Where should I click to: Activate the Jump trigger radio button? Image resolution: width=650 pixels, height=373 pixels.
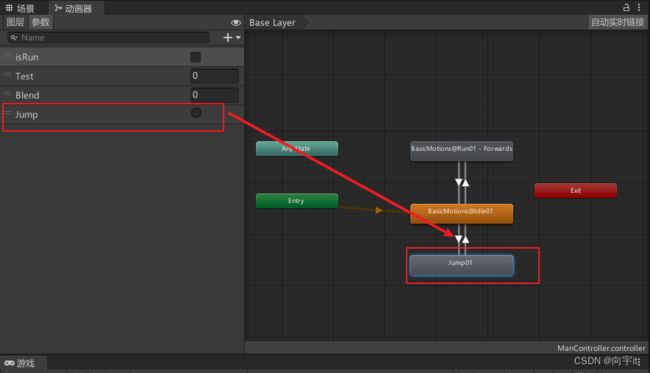(196, 113)
